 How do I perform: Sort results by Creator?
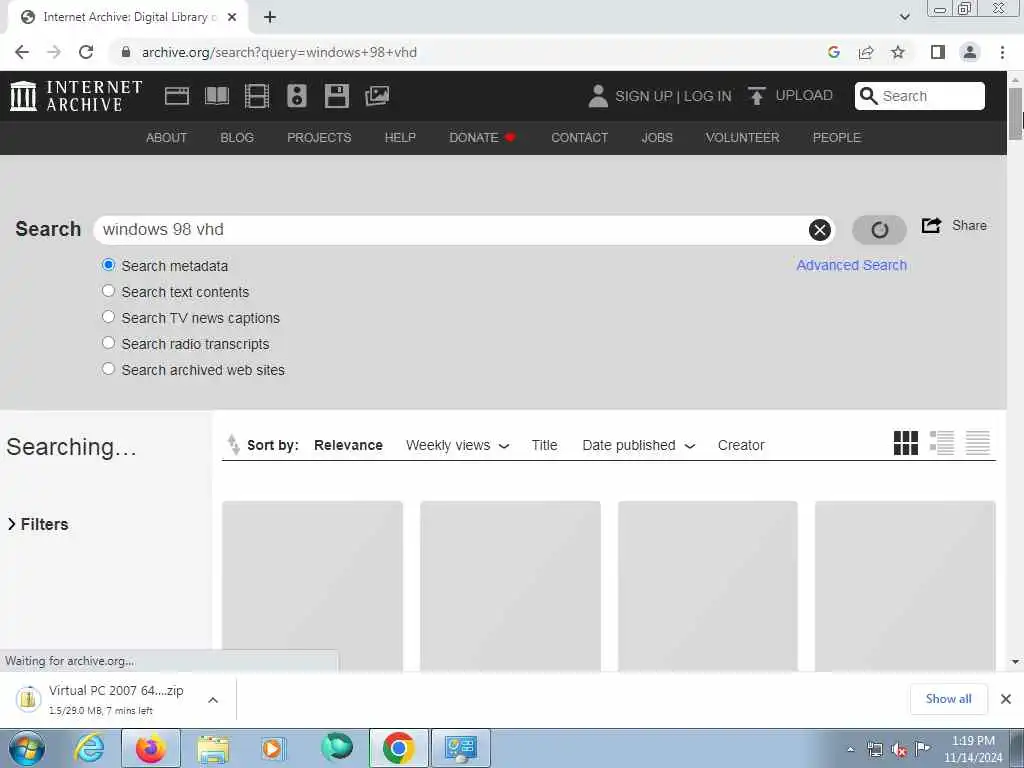741,445
